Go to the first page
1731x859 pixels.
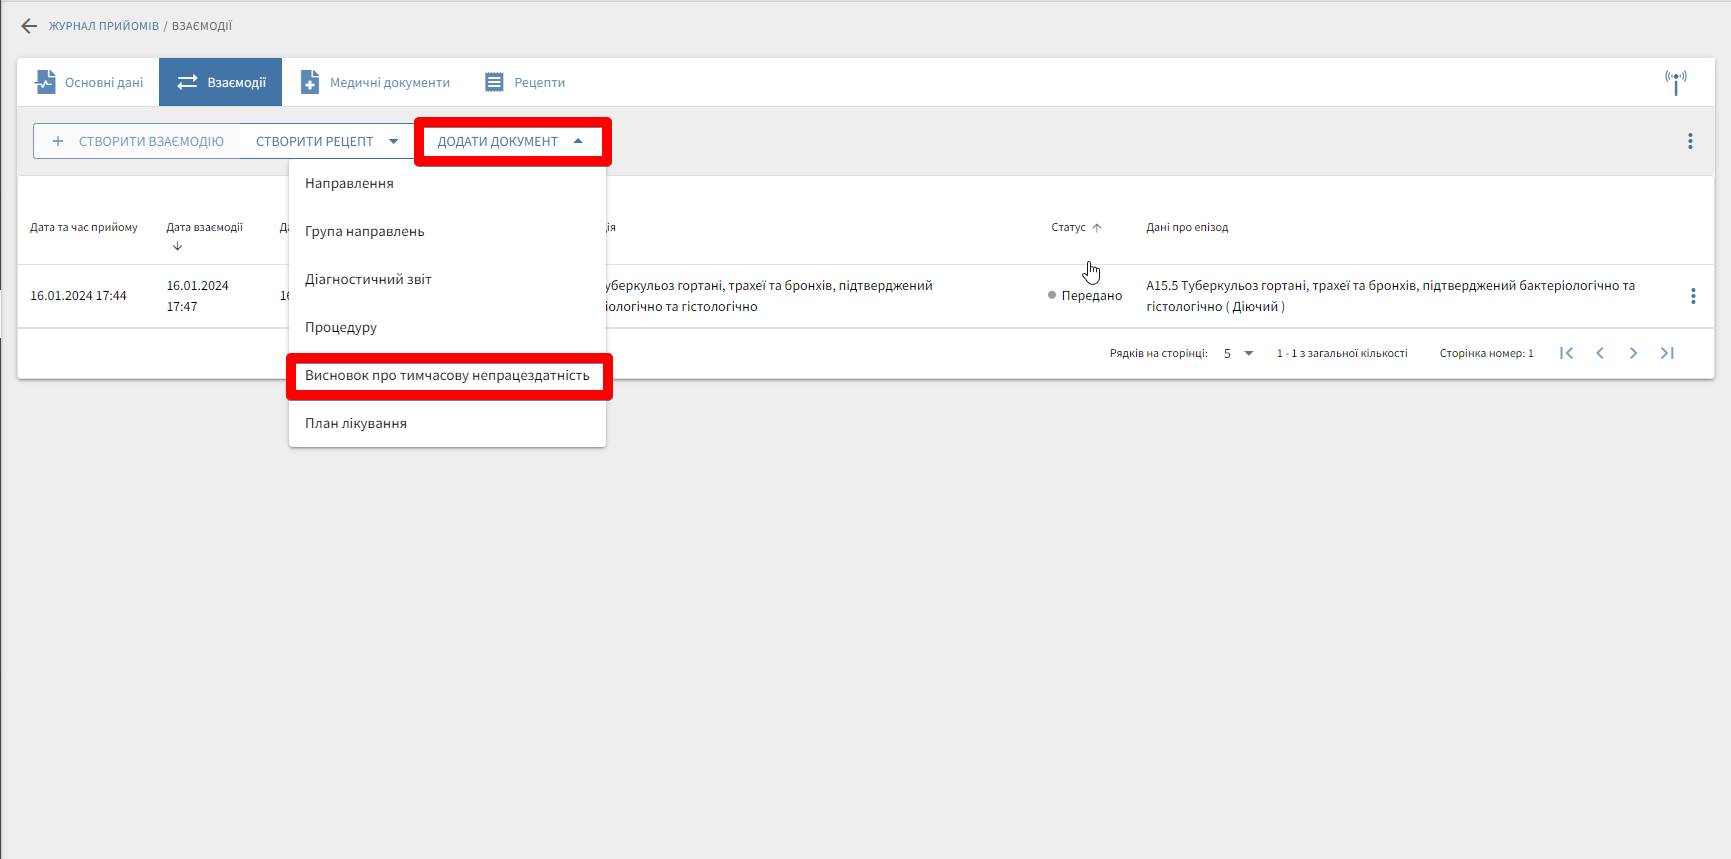(1566, 353)
